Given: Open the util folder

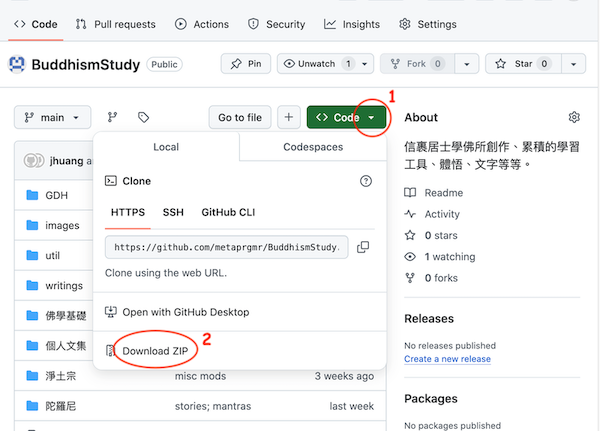Looking at the screenshot, I should coord(52,256).
